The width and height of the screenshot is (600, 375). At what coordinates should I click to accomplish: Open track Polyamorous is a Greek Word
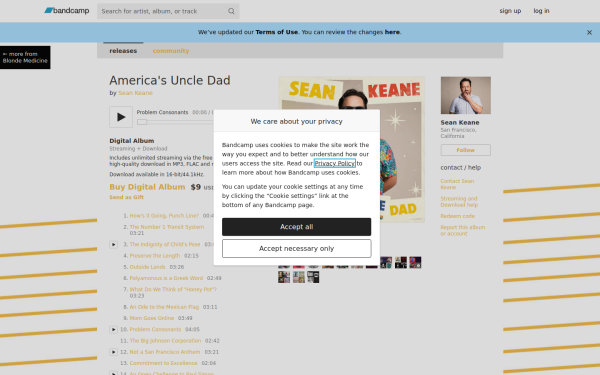[166, 278]
